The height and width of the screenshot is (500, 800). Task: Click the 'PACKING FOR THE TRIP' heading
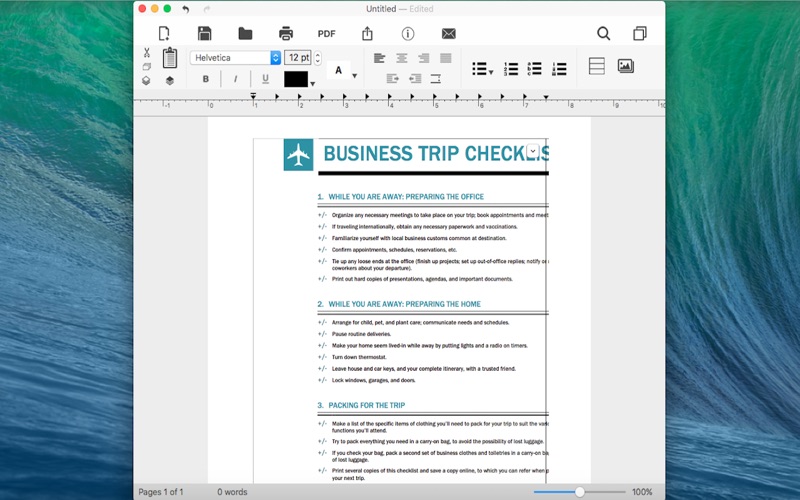pos(367,405)
